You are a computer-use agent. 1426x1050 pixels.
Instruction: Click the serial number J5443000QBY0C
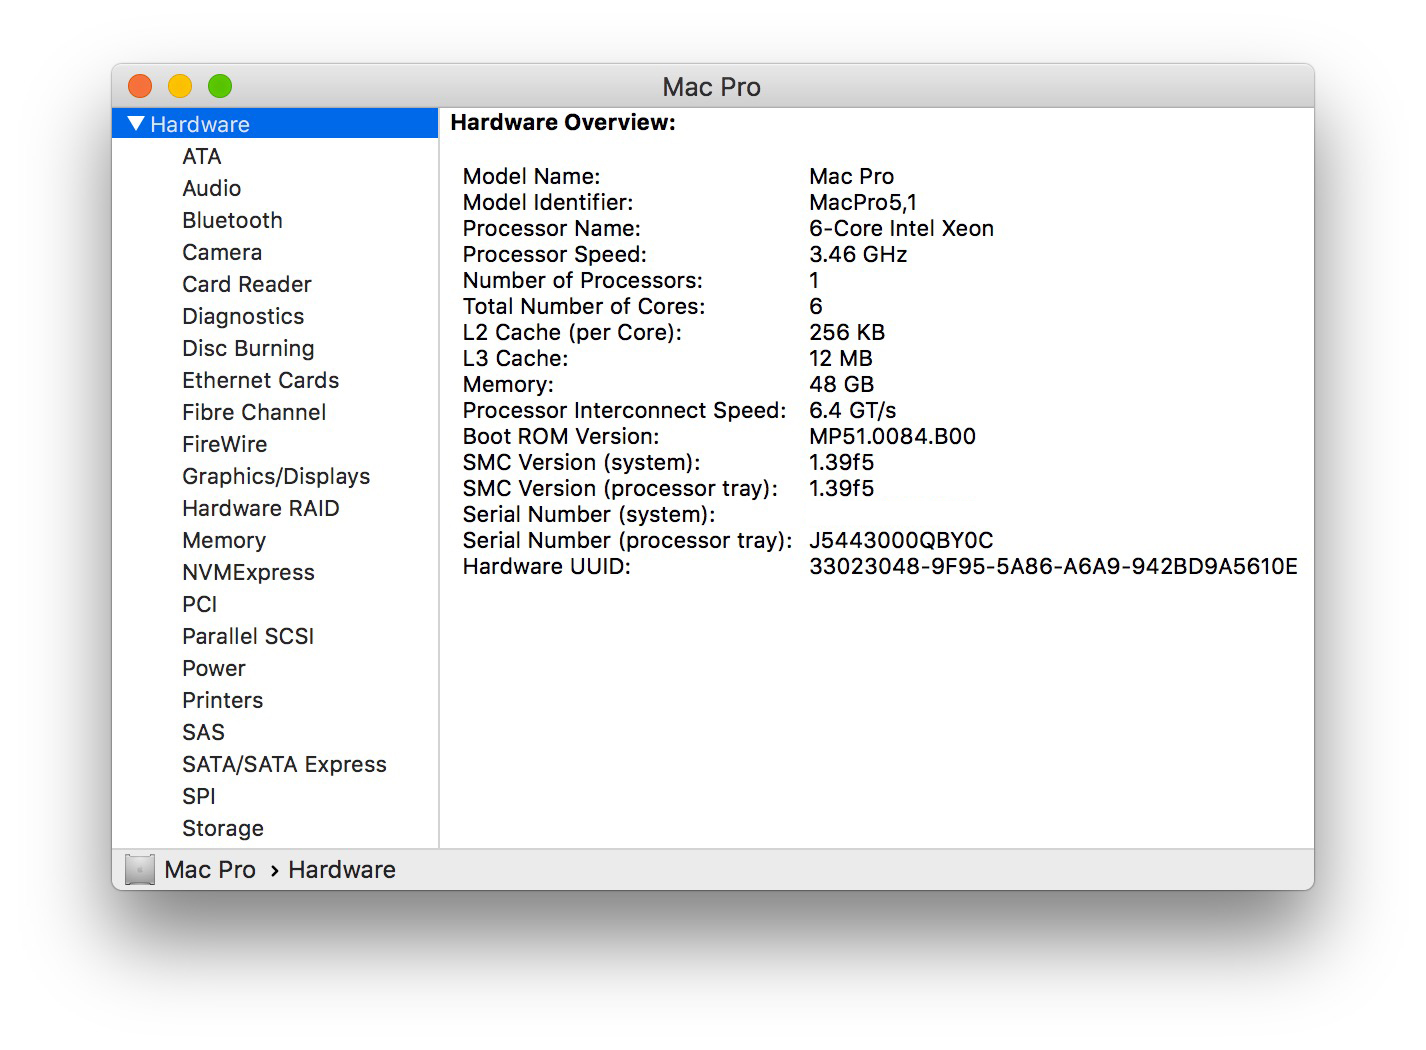click(901, 541)
